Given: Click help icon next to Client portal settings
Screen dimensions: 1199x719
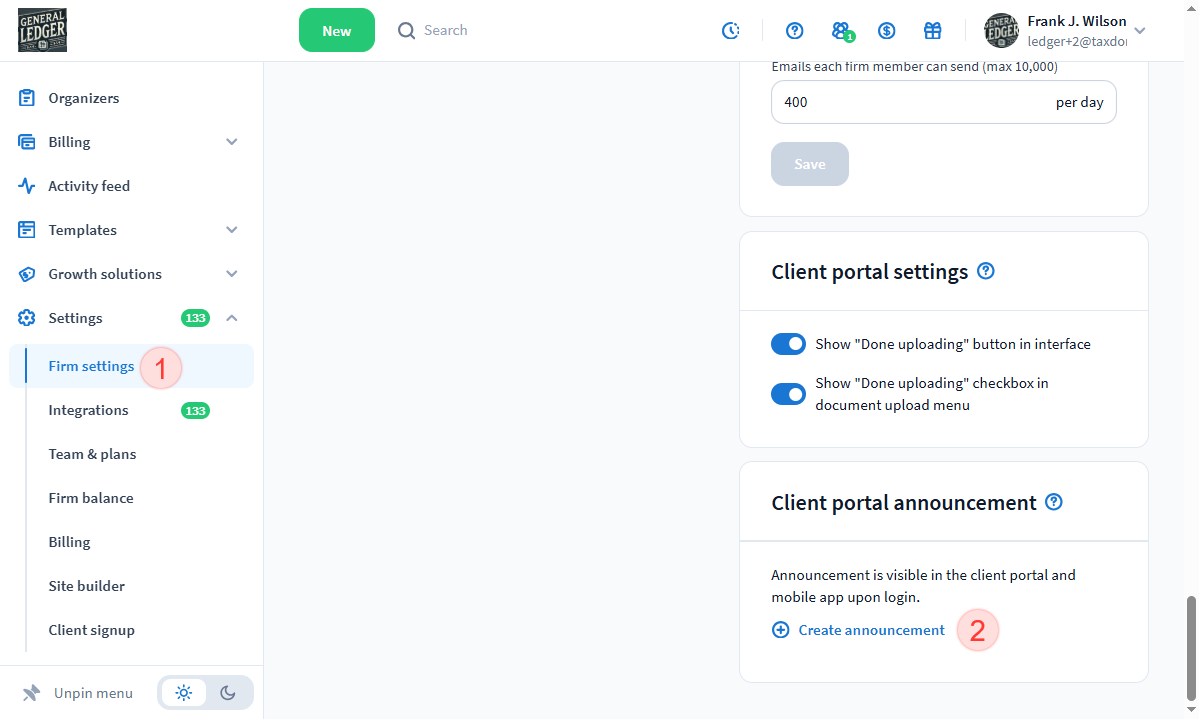Looking at the screenshot, I should [x=986, y=271].
